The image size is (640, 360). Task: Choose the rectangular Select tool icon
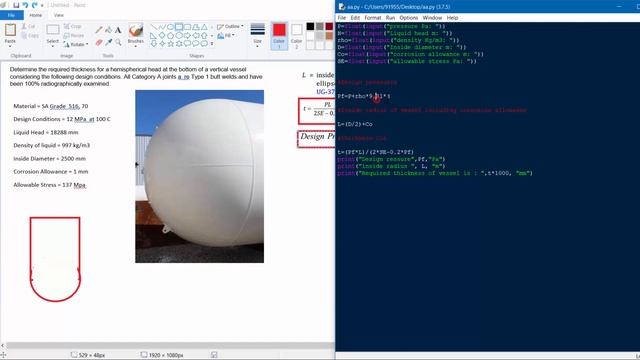pos(53,30)
